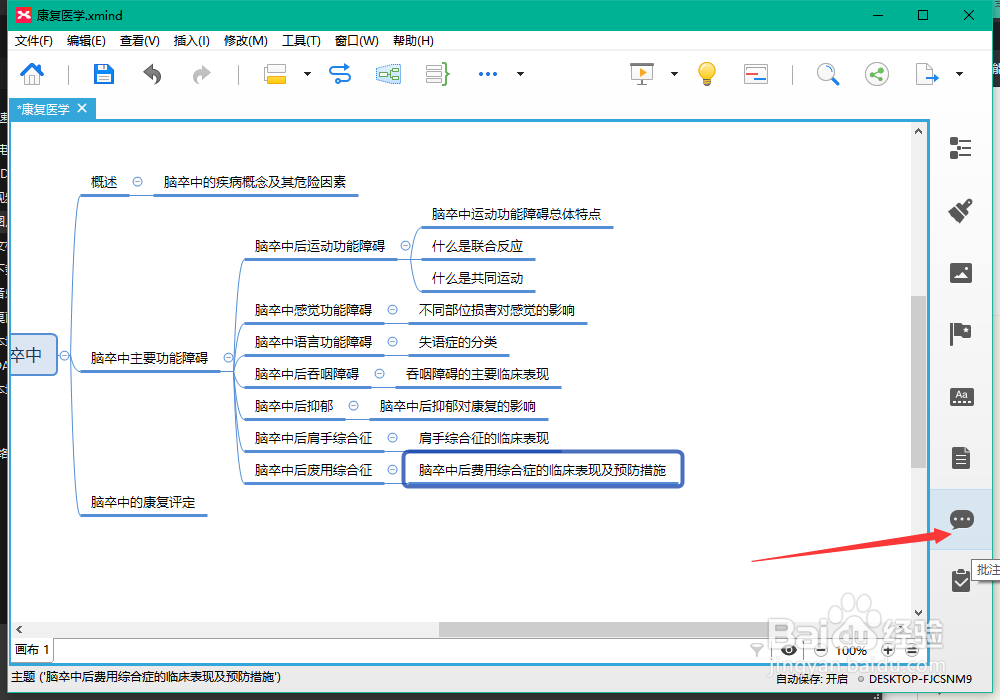
Task: Insert a topic using the yellow topic icon
Action: pyautogui.click(x=275, y=74)
